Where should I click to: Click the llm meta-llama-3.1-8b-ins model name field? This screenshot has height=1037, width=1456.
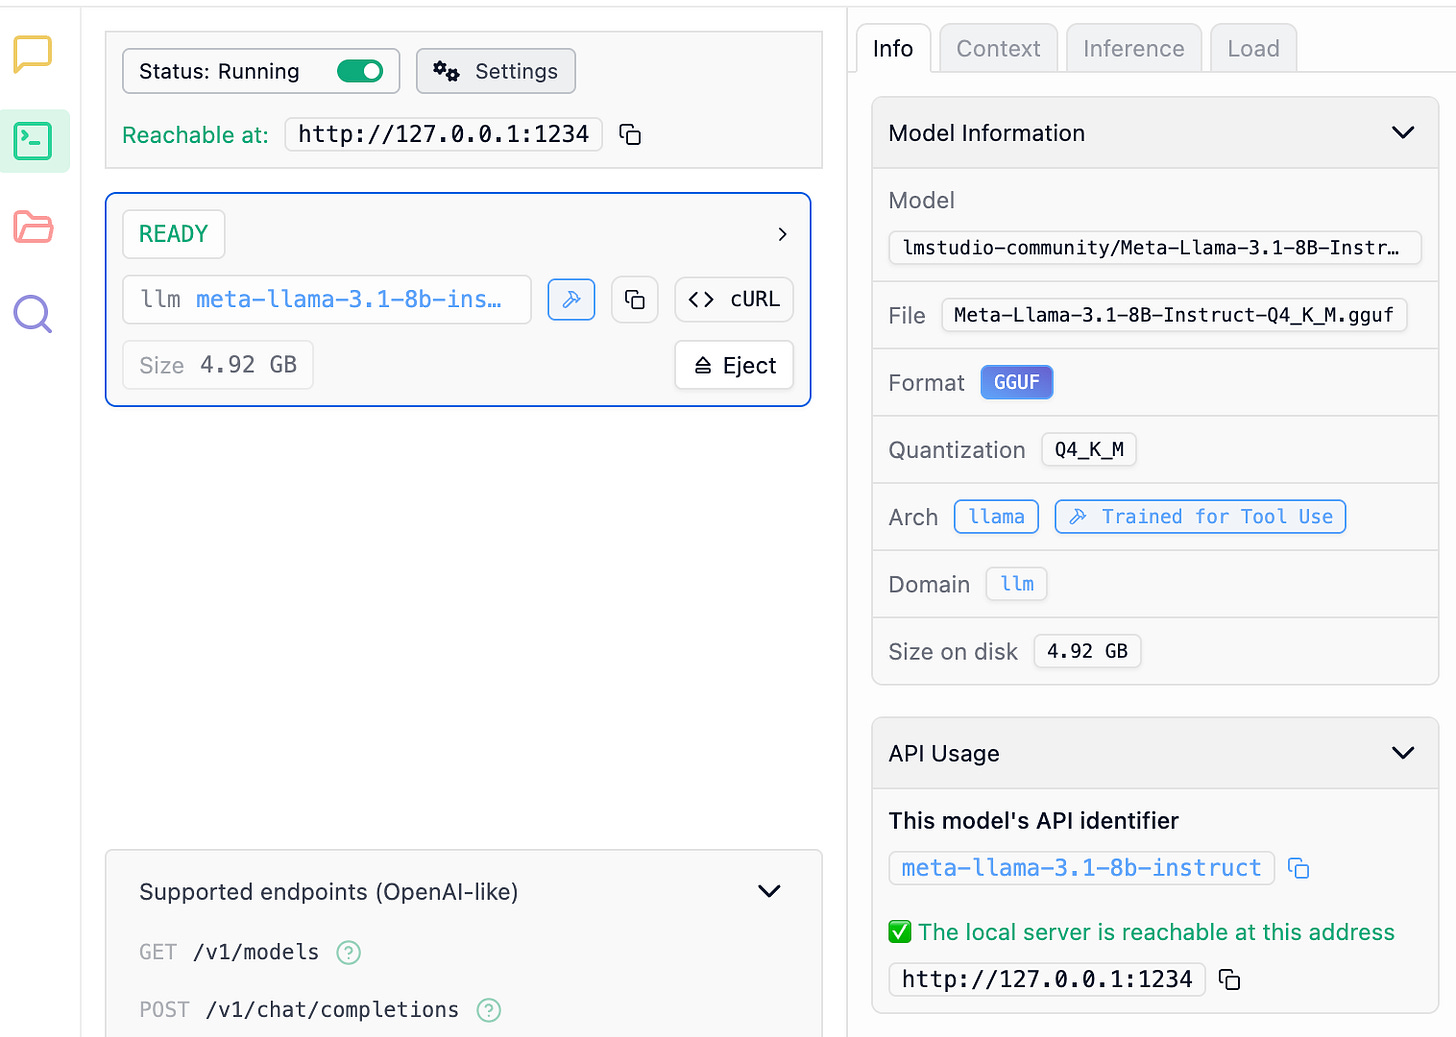(327, 299)
